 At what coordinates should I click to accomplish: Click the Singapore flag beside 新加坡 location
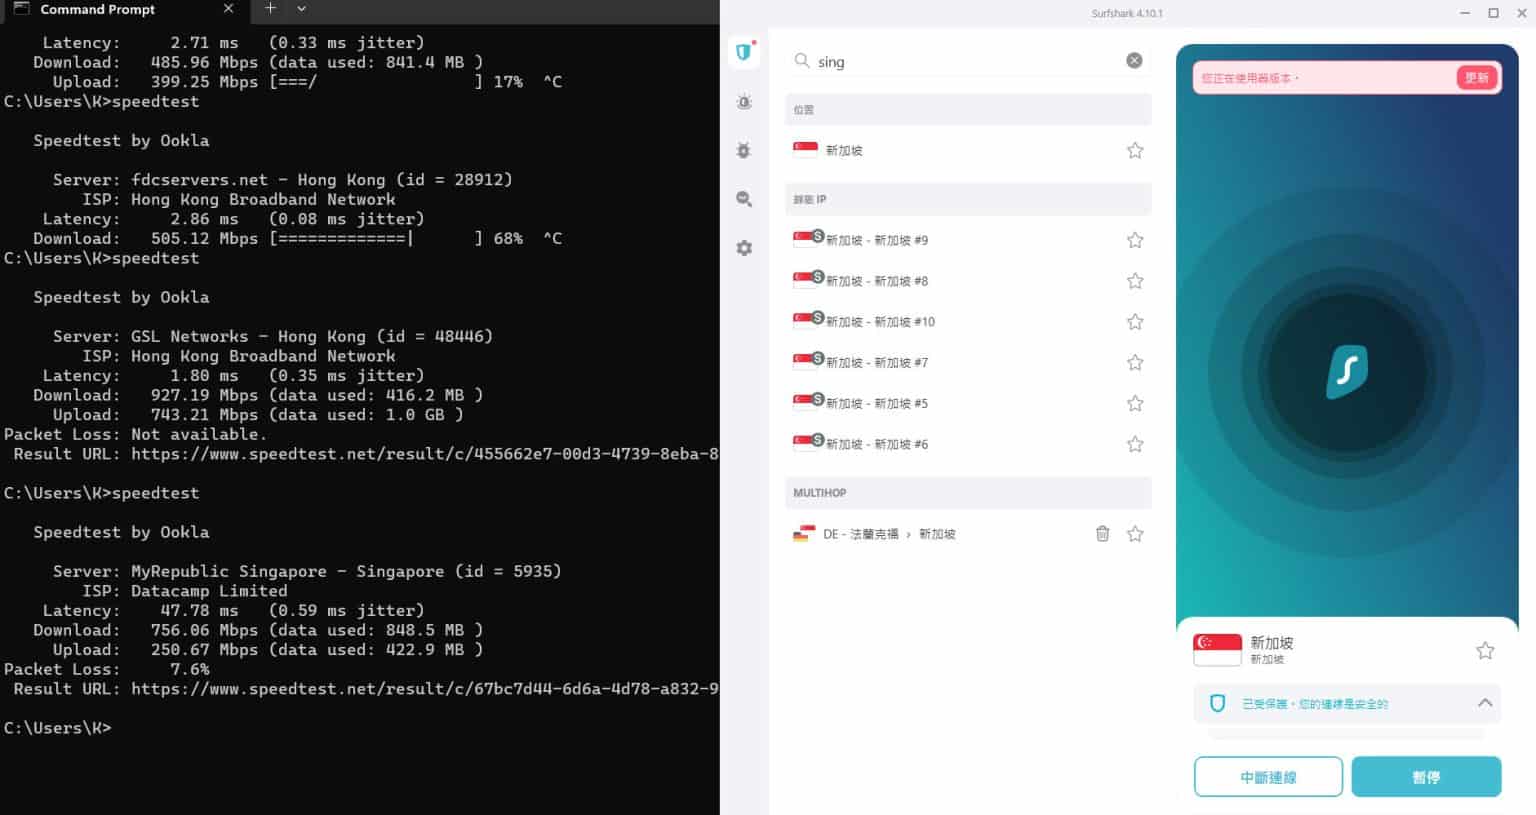[x=805, y=148]
